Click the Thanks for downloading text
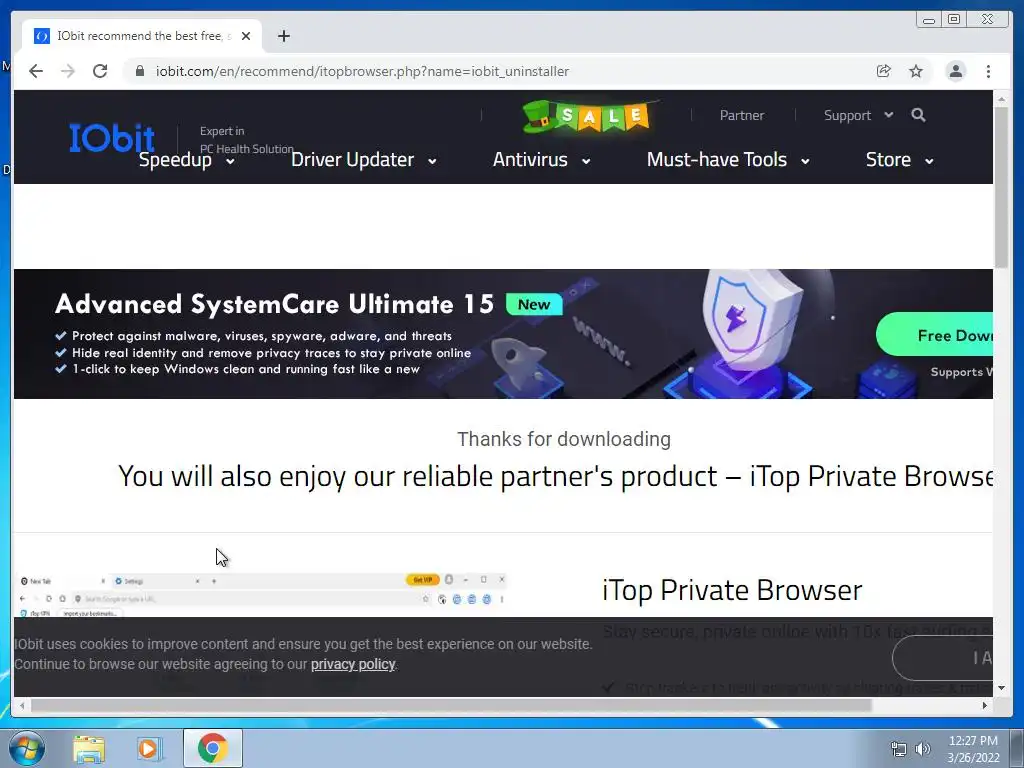The image size is (1024, 768). (x=564, y=439)
